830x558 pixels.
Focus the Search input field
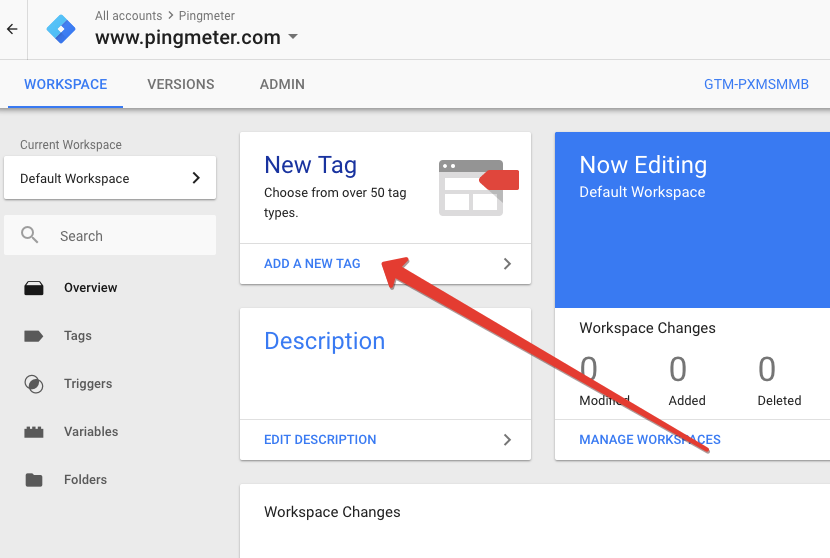[x=110, y=235]
